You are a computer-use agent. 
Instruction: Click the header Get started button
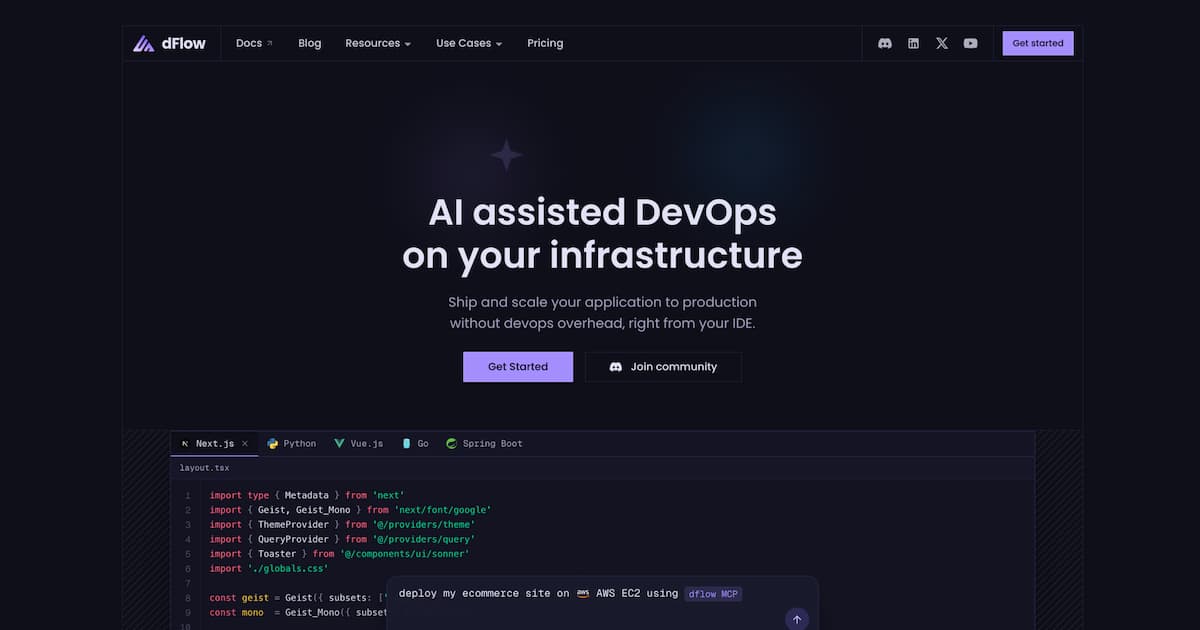(1038, 43)
